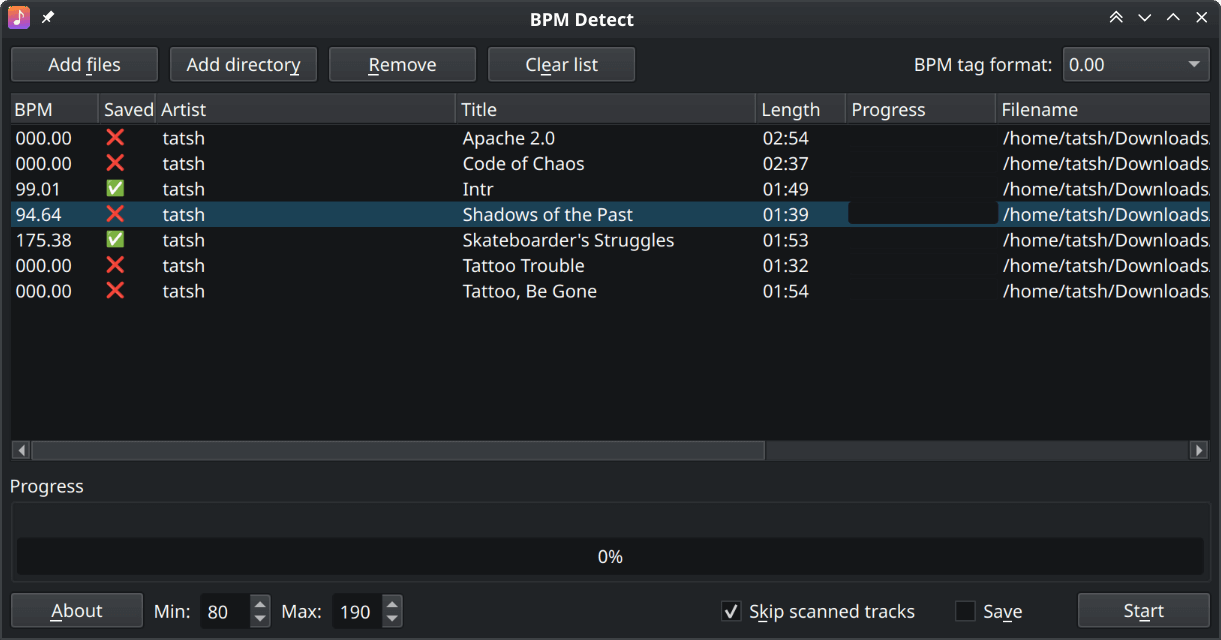
Task: Click the BPM Detect app icon in titlebar
Action: pyautogui.click(x=19, y=18)
